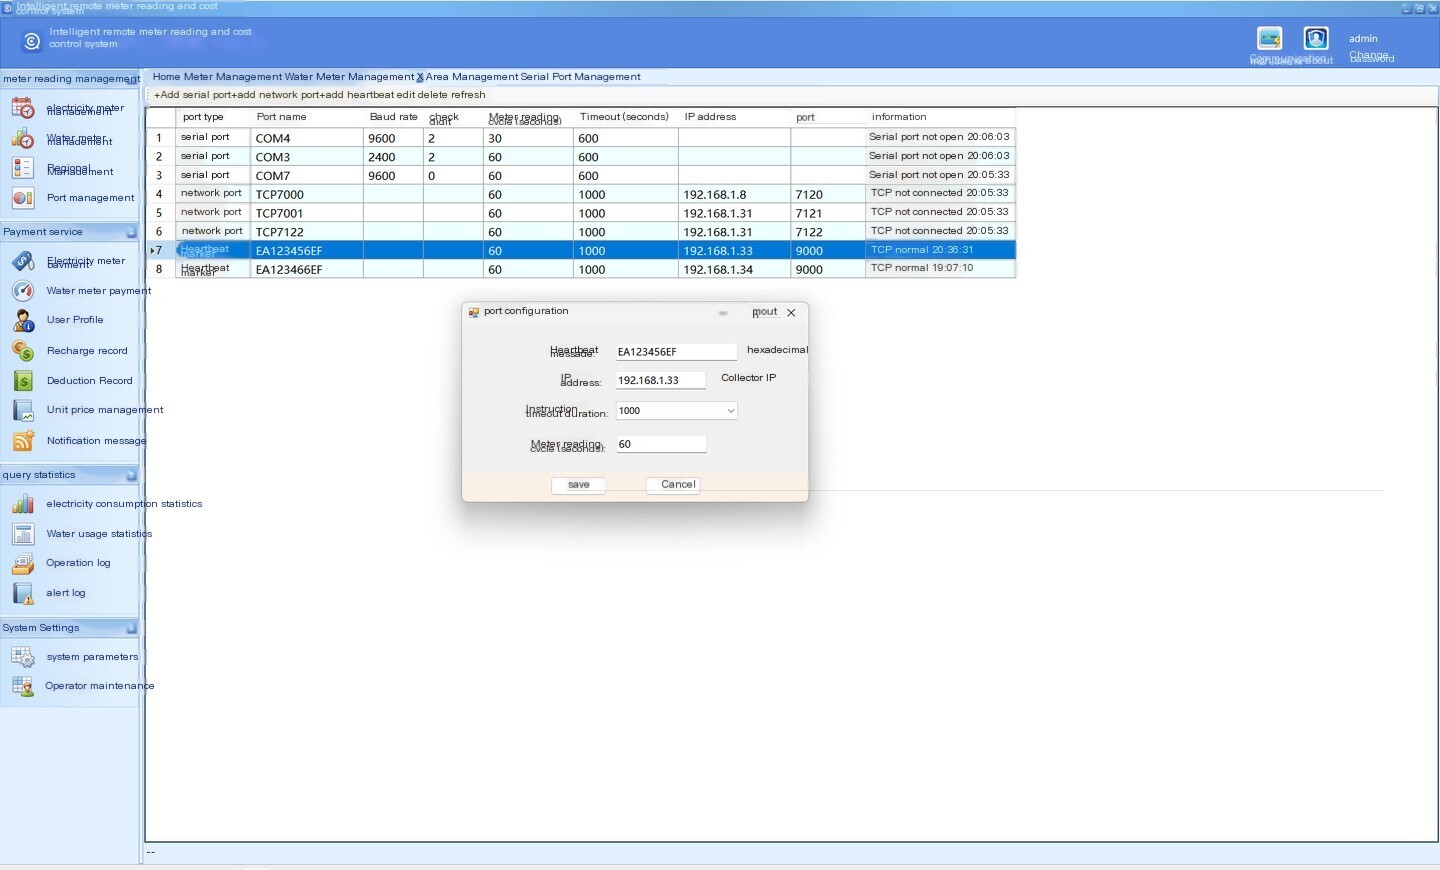Click the Water meter management sidebar icon
This screenshot has height=870, width=1440.
click(x=23, y=138)
